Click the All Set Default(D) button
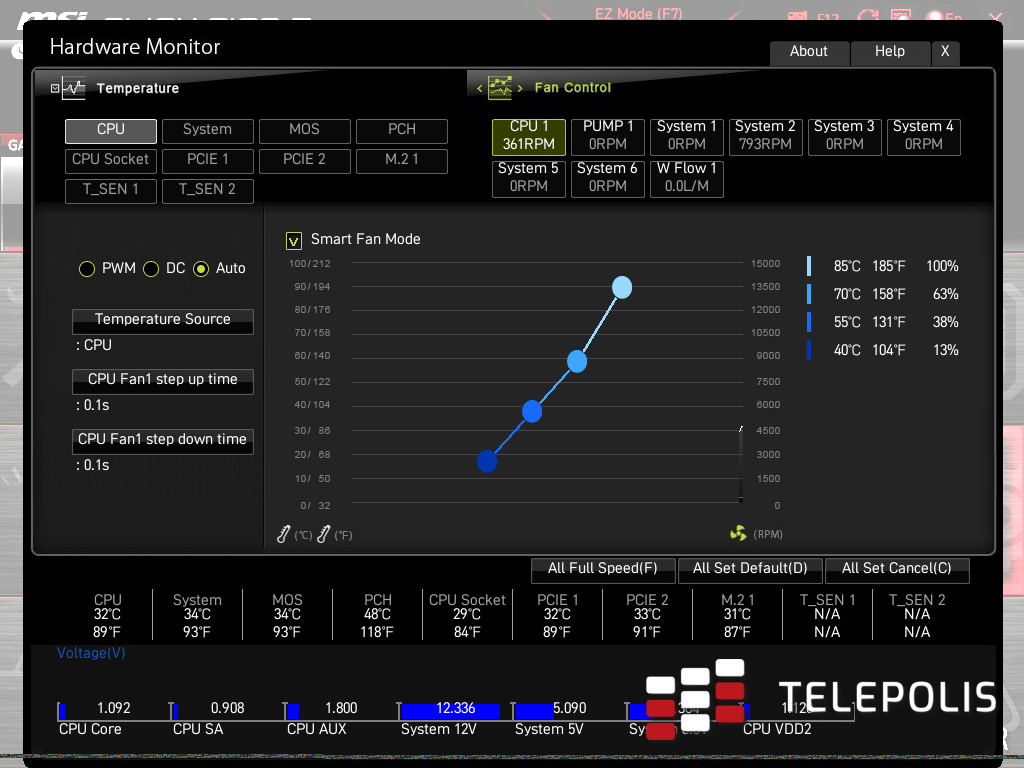Viewport: 1024px width, 768px height. click(x=750, y=569)
